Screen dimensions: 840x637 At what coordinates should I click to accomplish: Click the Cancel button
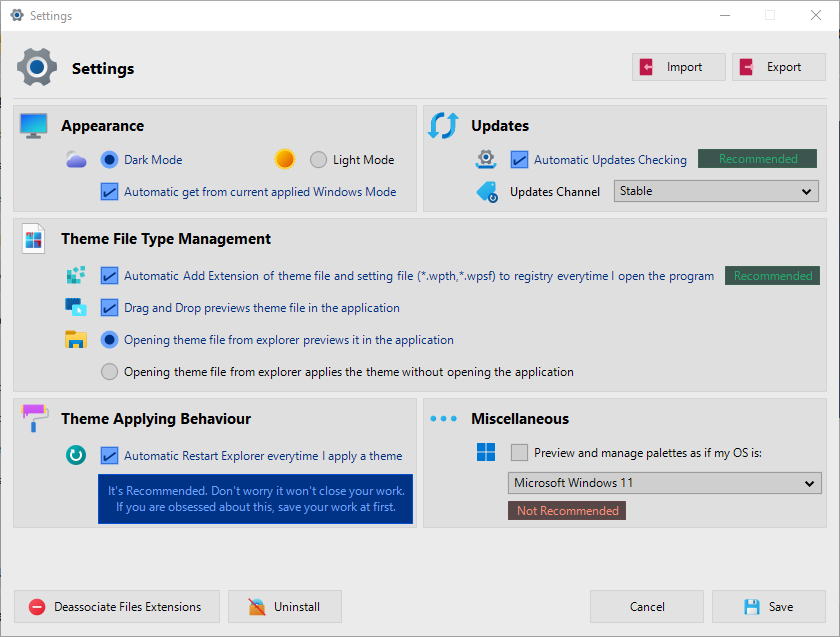click(x=647, y=606)
